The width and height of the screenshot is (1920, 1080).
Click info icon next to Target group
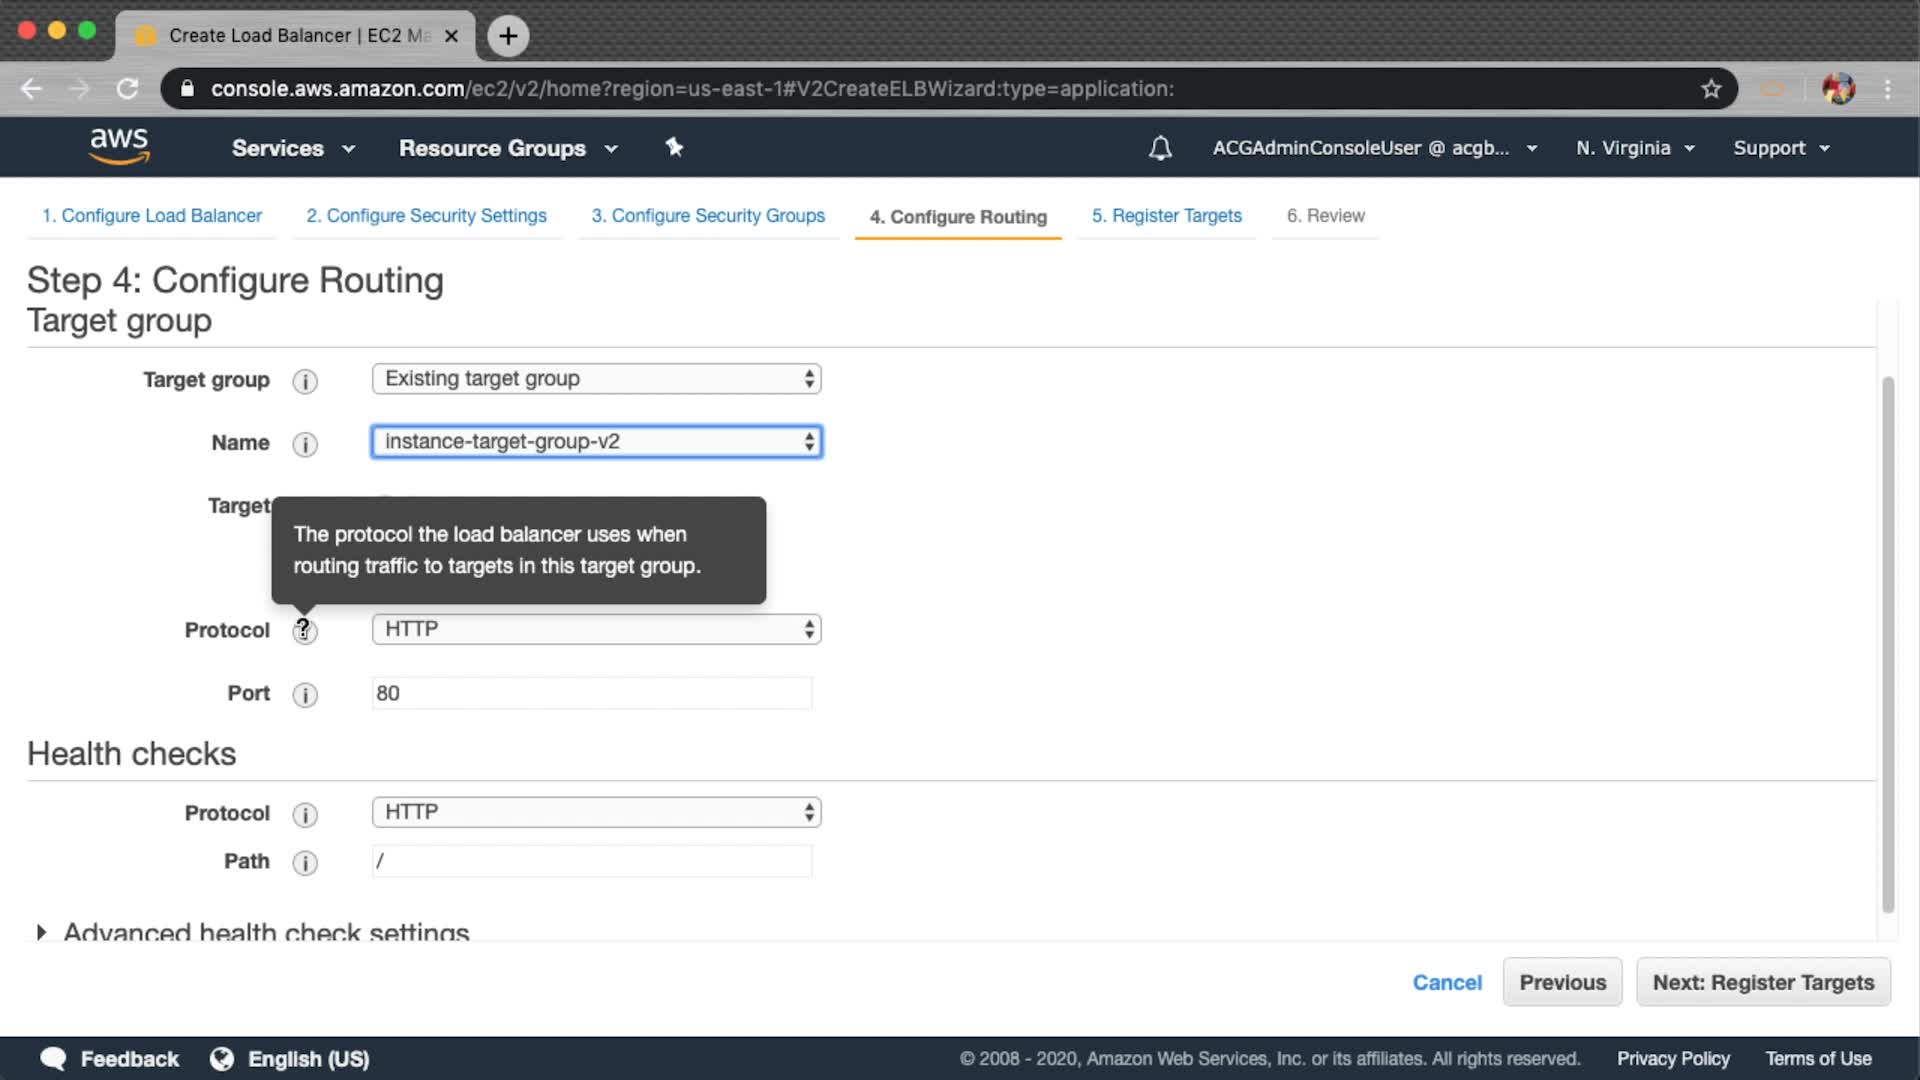[305, 381]
